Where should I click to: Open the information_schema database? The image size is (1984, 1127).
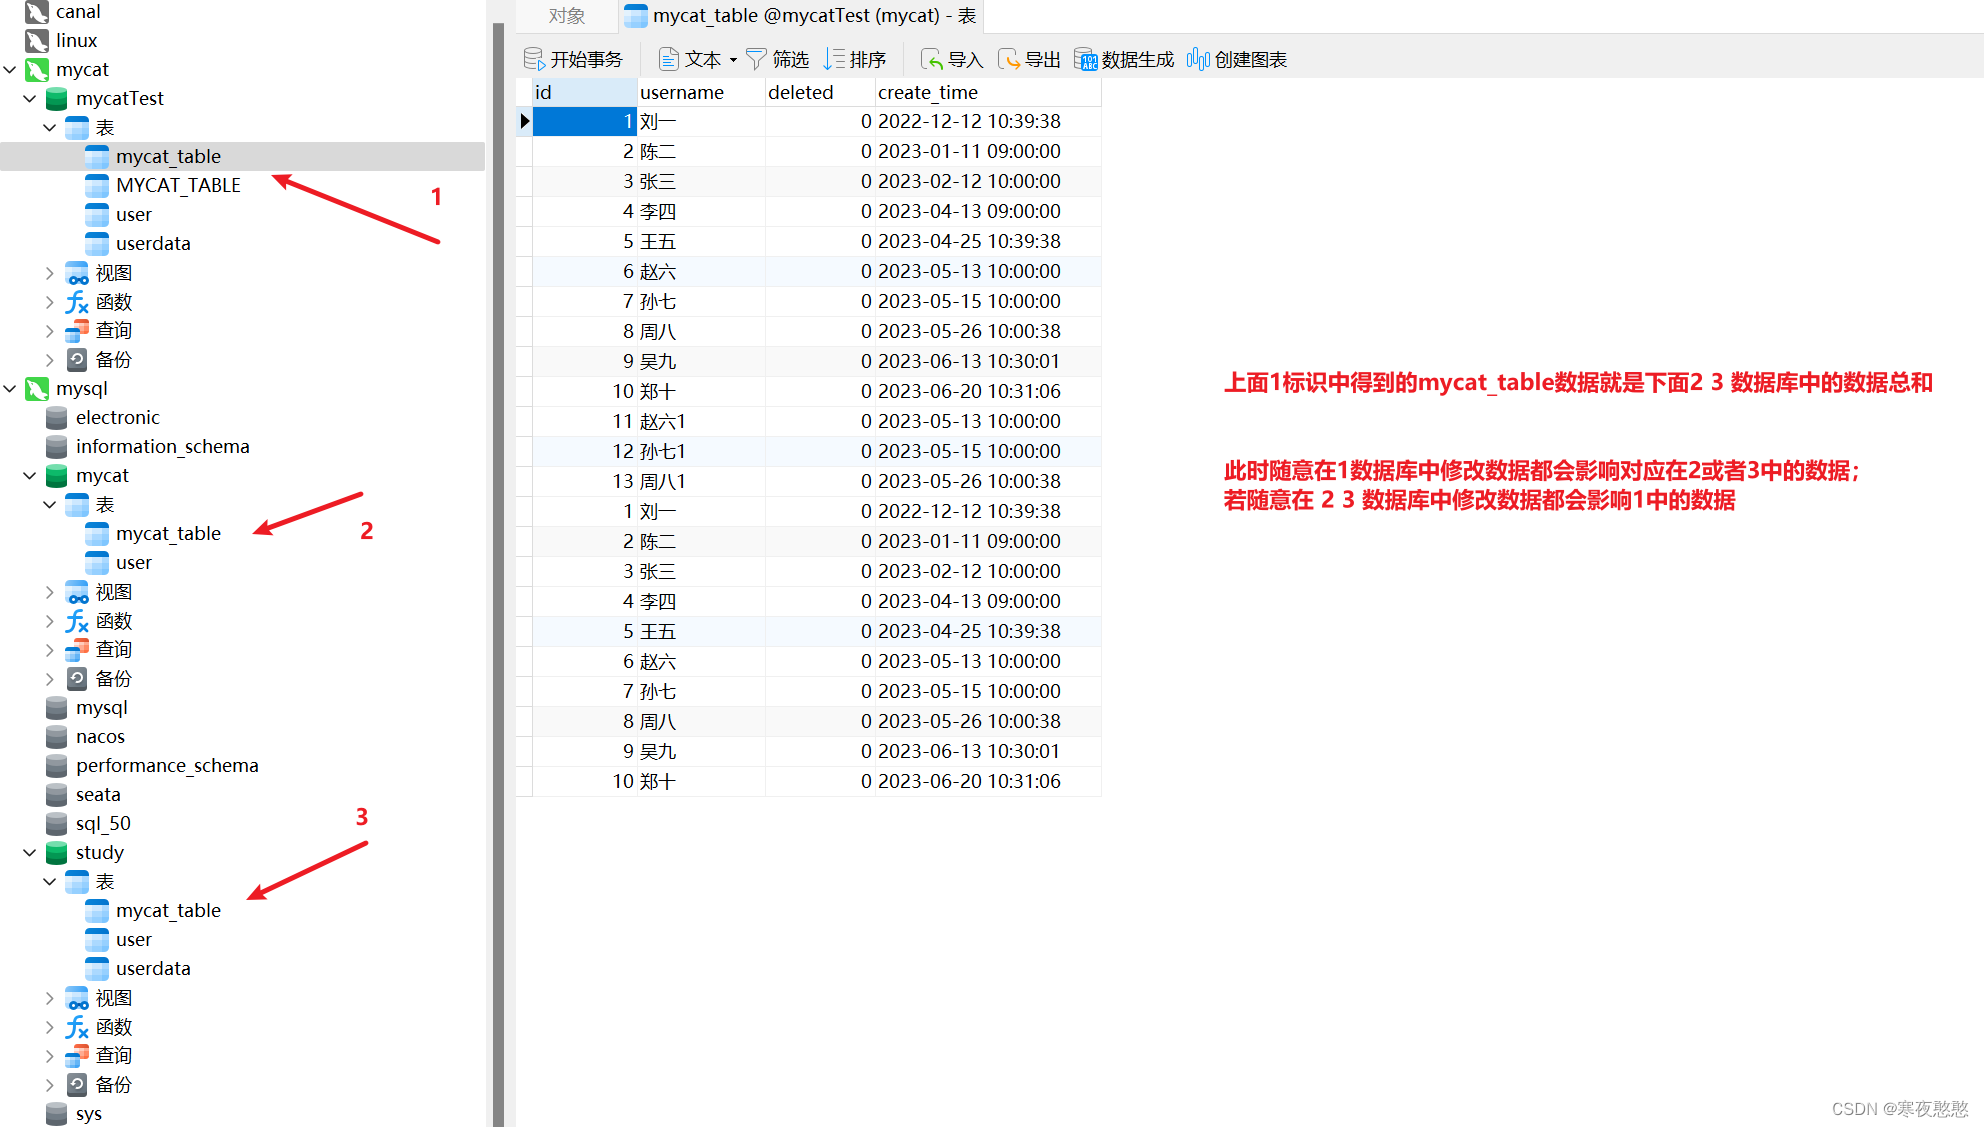163,446
